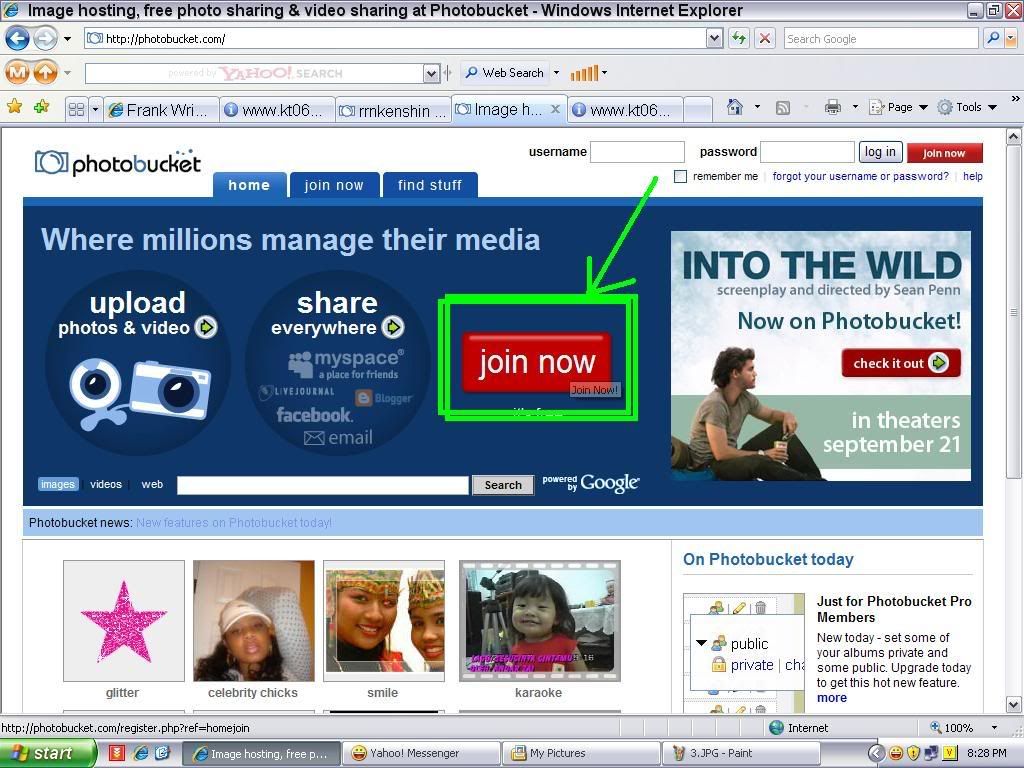
Task: Select the web search type
Action: [x=152, y=484]
